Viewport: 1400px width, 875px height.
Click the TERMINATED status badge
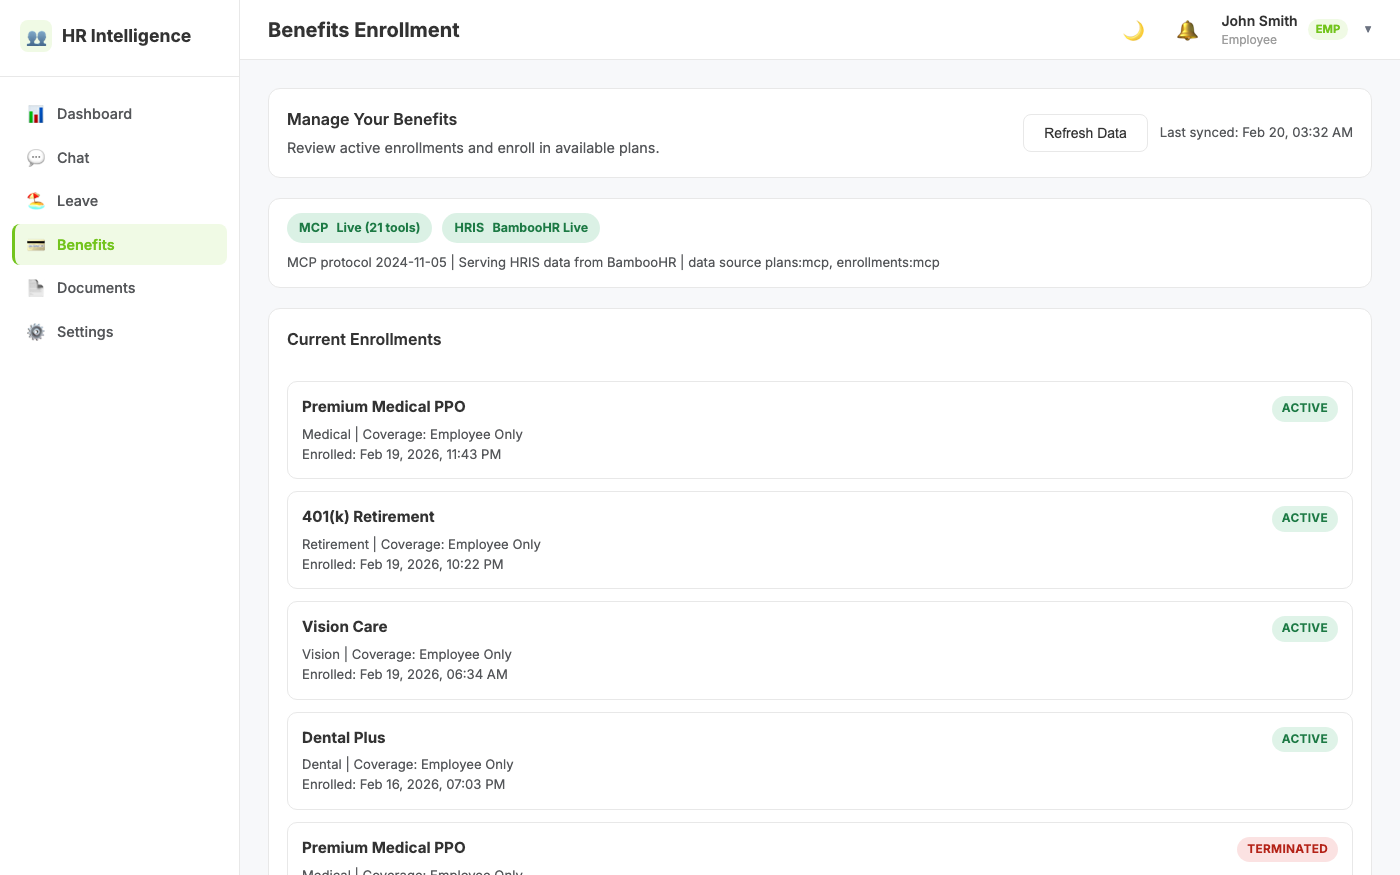pyautogui.click(x=1287, y=849)
